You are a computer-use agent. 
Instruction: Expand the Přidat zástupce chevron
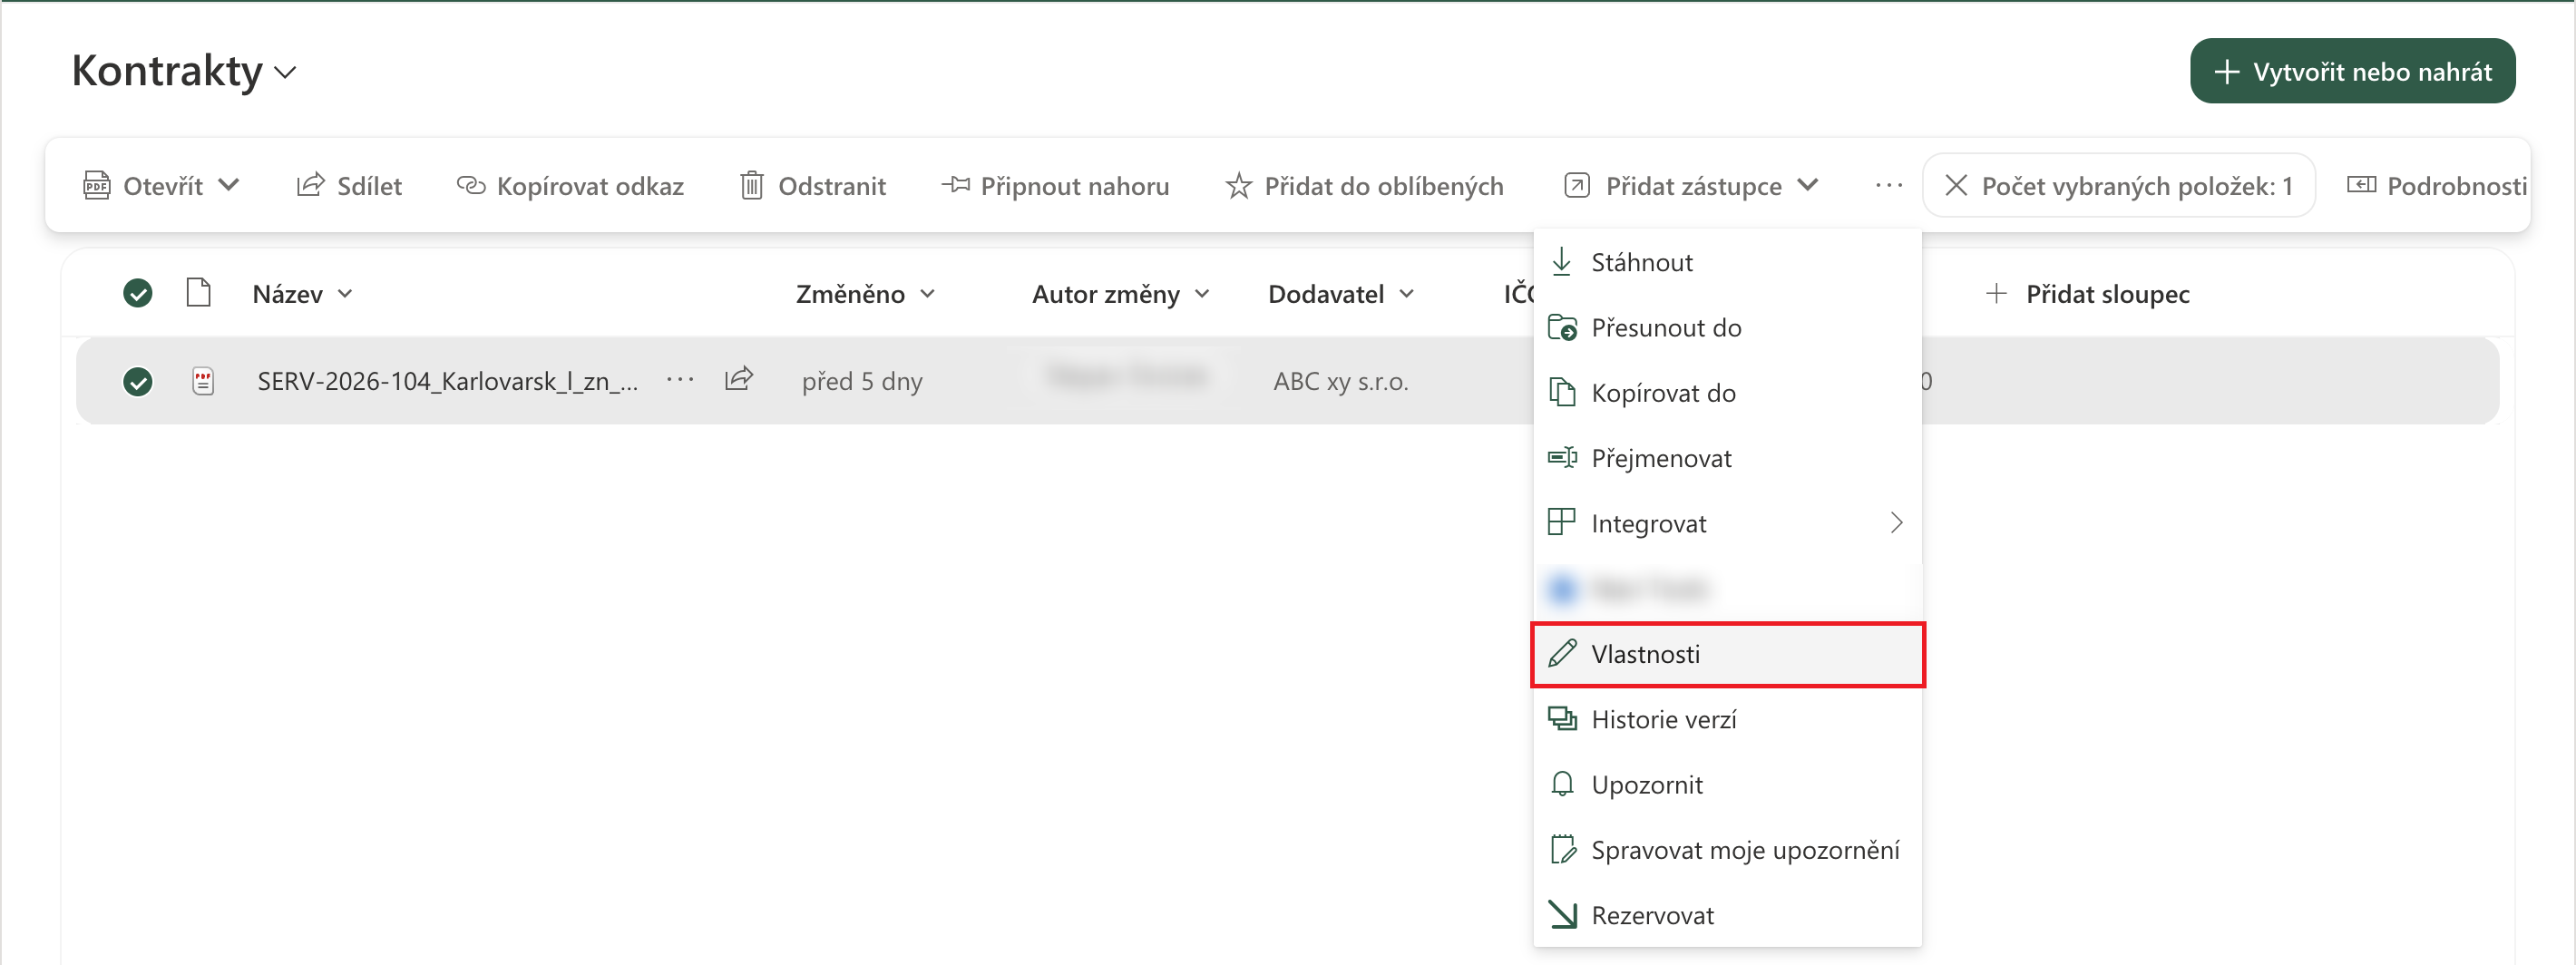(x=1808, y=185)
